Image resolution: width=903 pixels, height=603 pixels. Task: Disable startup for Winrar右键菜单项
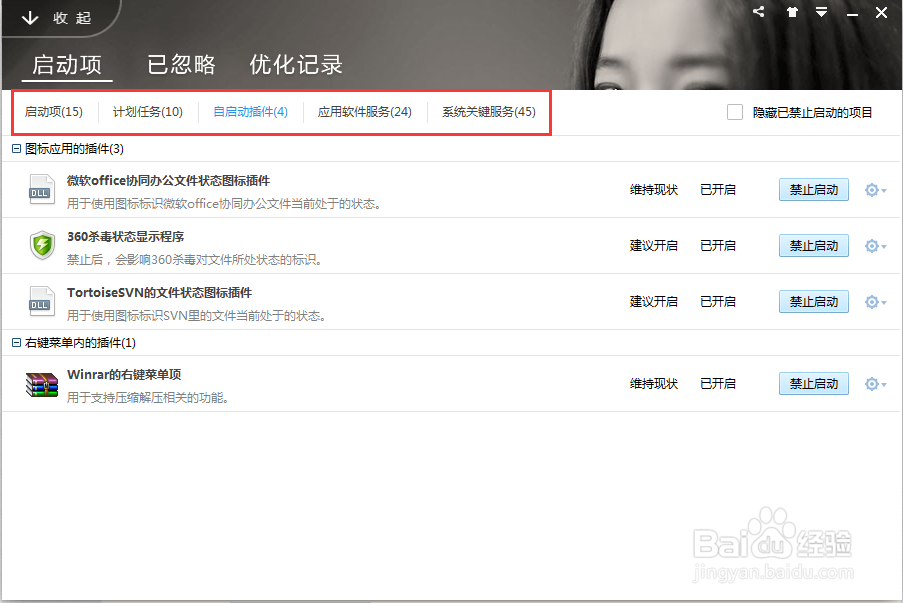pos(814,384)
